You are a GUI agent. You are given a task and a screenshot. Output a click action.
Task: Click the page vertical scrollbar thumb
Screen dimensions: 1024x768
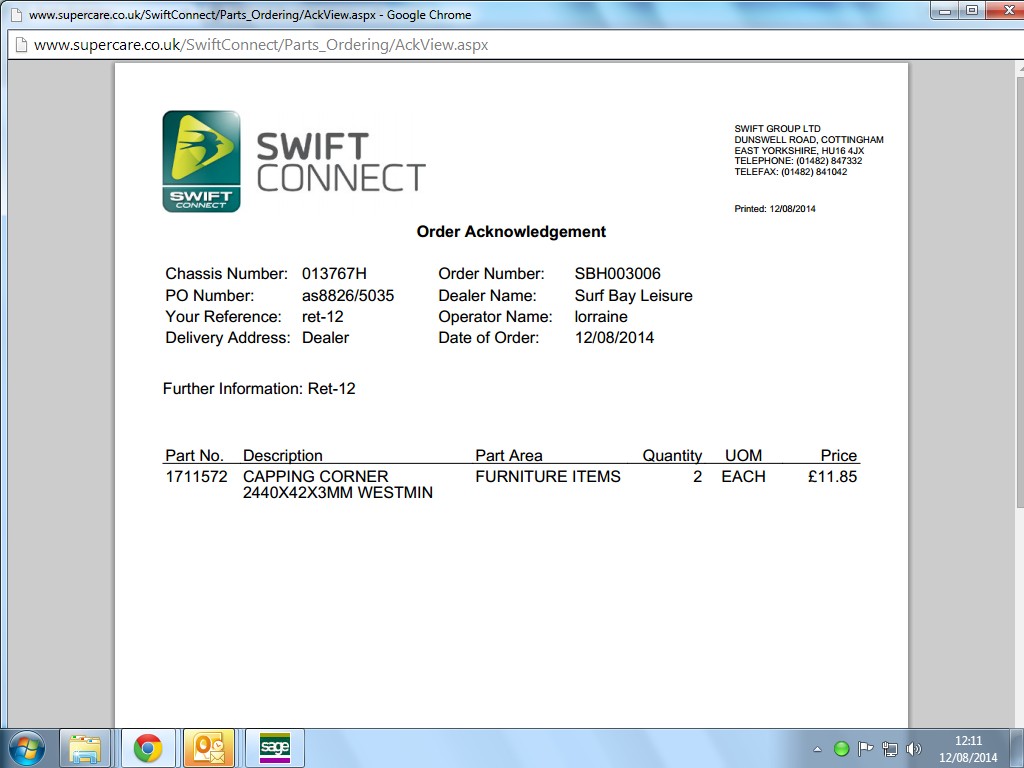[1019, 291]
